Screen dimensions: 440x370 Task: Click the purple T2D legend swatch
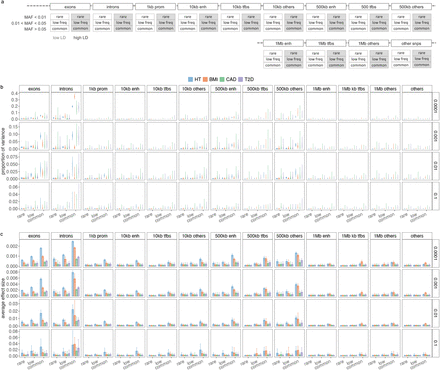tap(240, 79)
